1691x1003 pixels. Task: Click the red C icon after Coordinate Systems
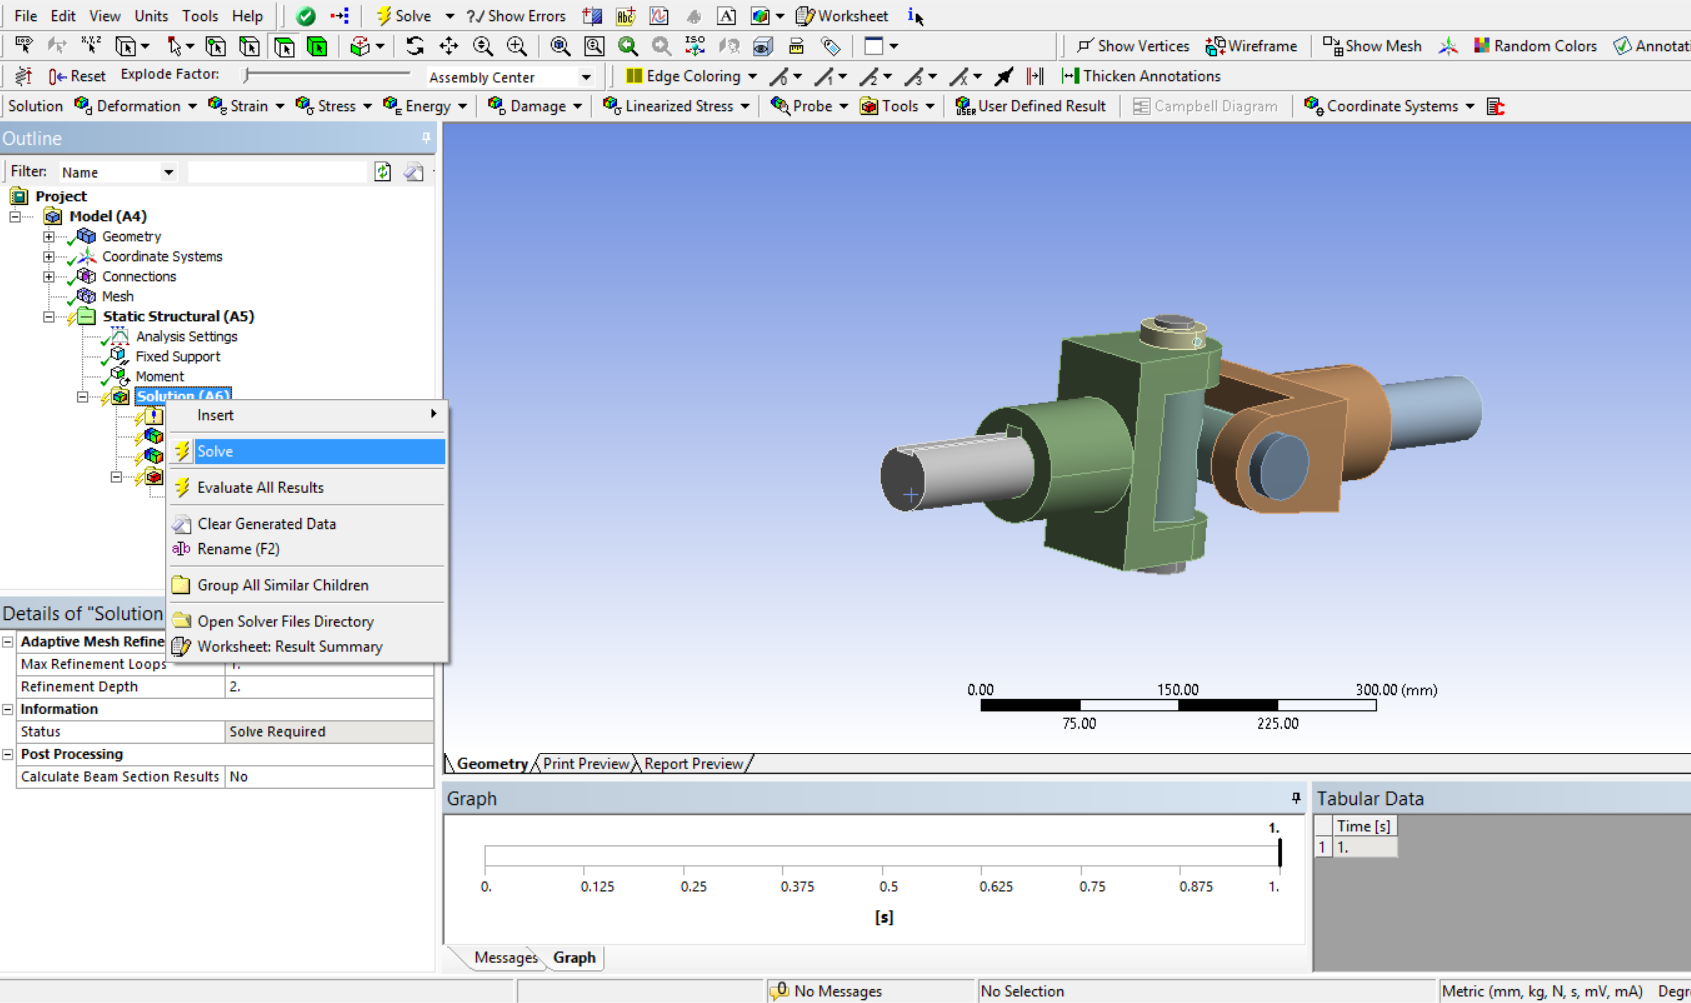tap(1496, 106)
